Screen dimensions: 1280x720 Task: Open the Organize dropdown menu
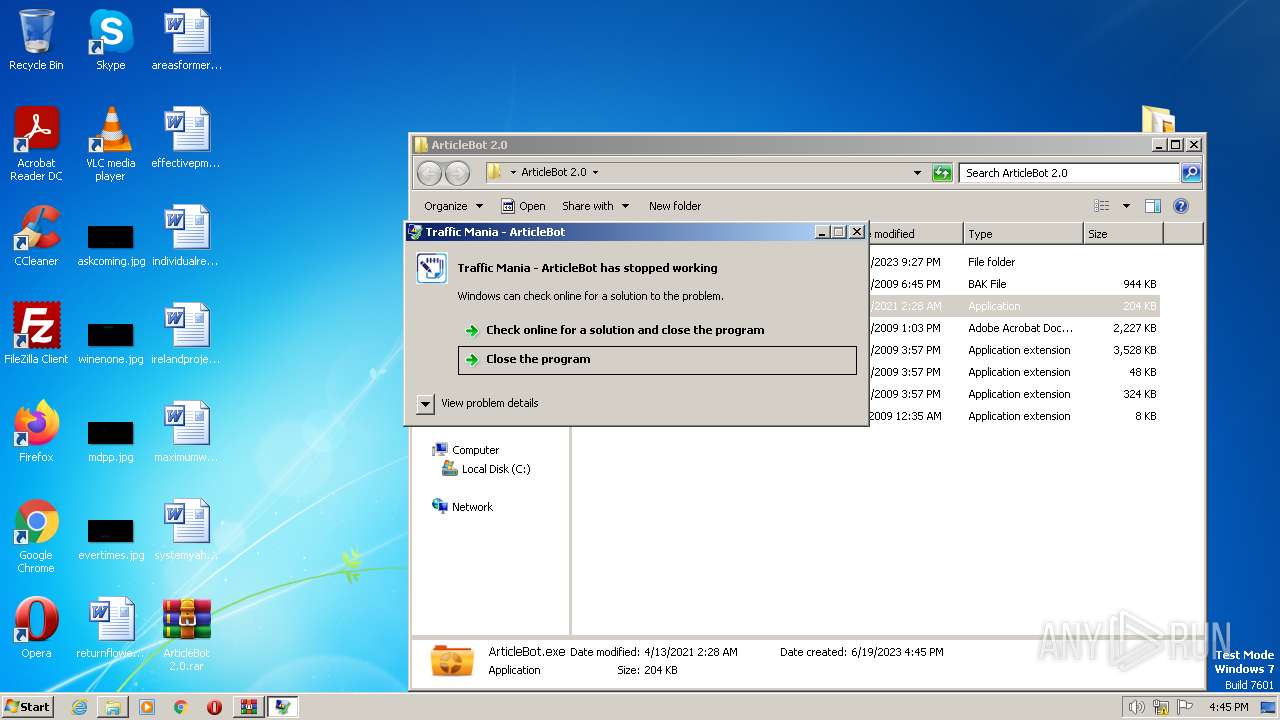pos(453,206)
